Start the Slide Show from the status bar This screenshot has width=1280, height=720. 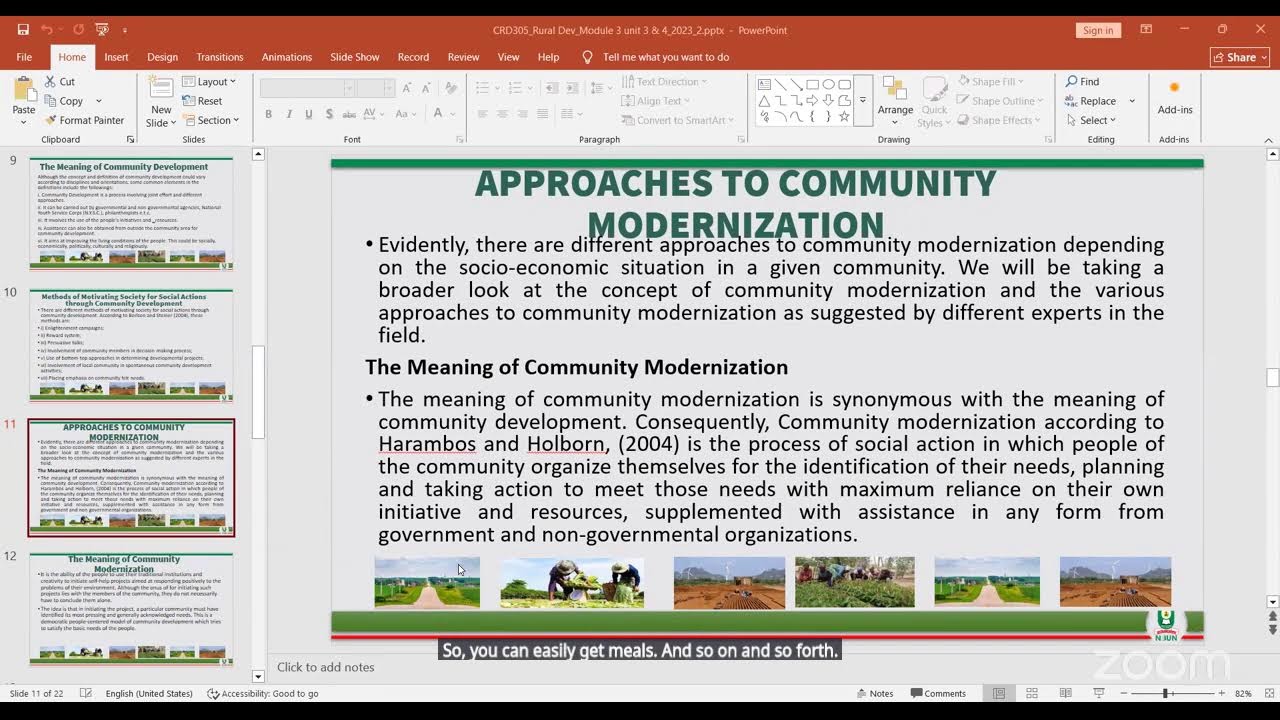[1099, 693]
